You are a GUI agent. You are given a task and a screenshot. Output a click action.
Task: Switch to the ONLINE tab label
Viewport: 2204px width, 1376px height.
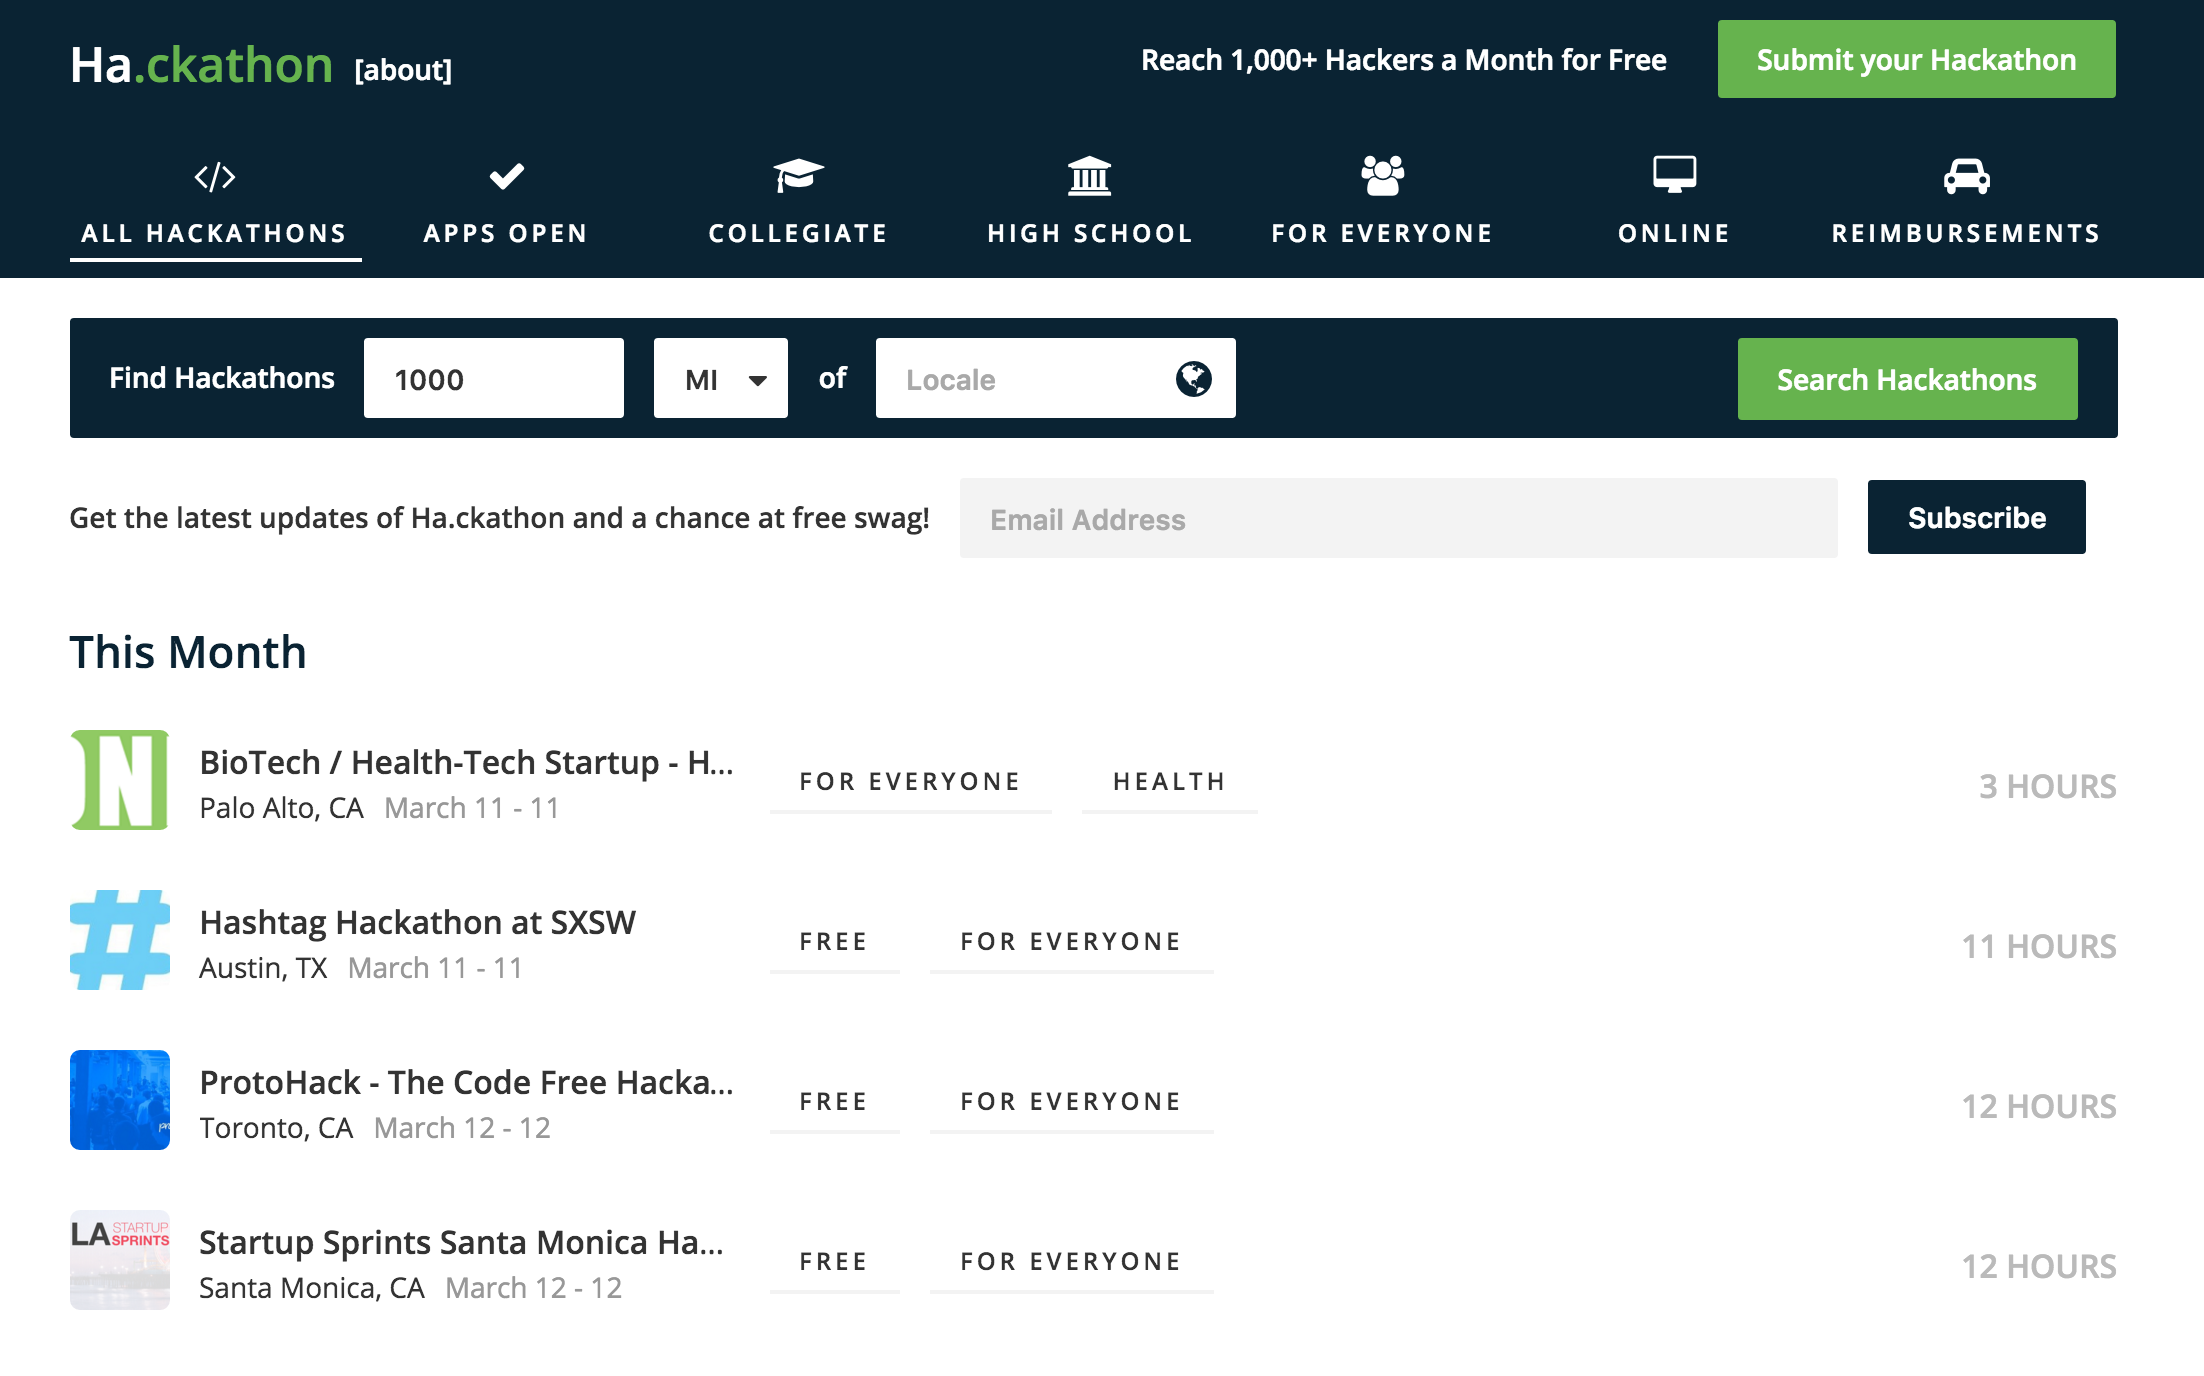tap(1674, 233)
